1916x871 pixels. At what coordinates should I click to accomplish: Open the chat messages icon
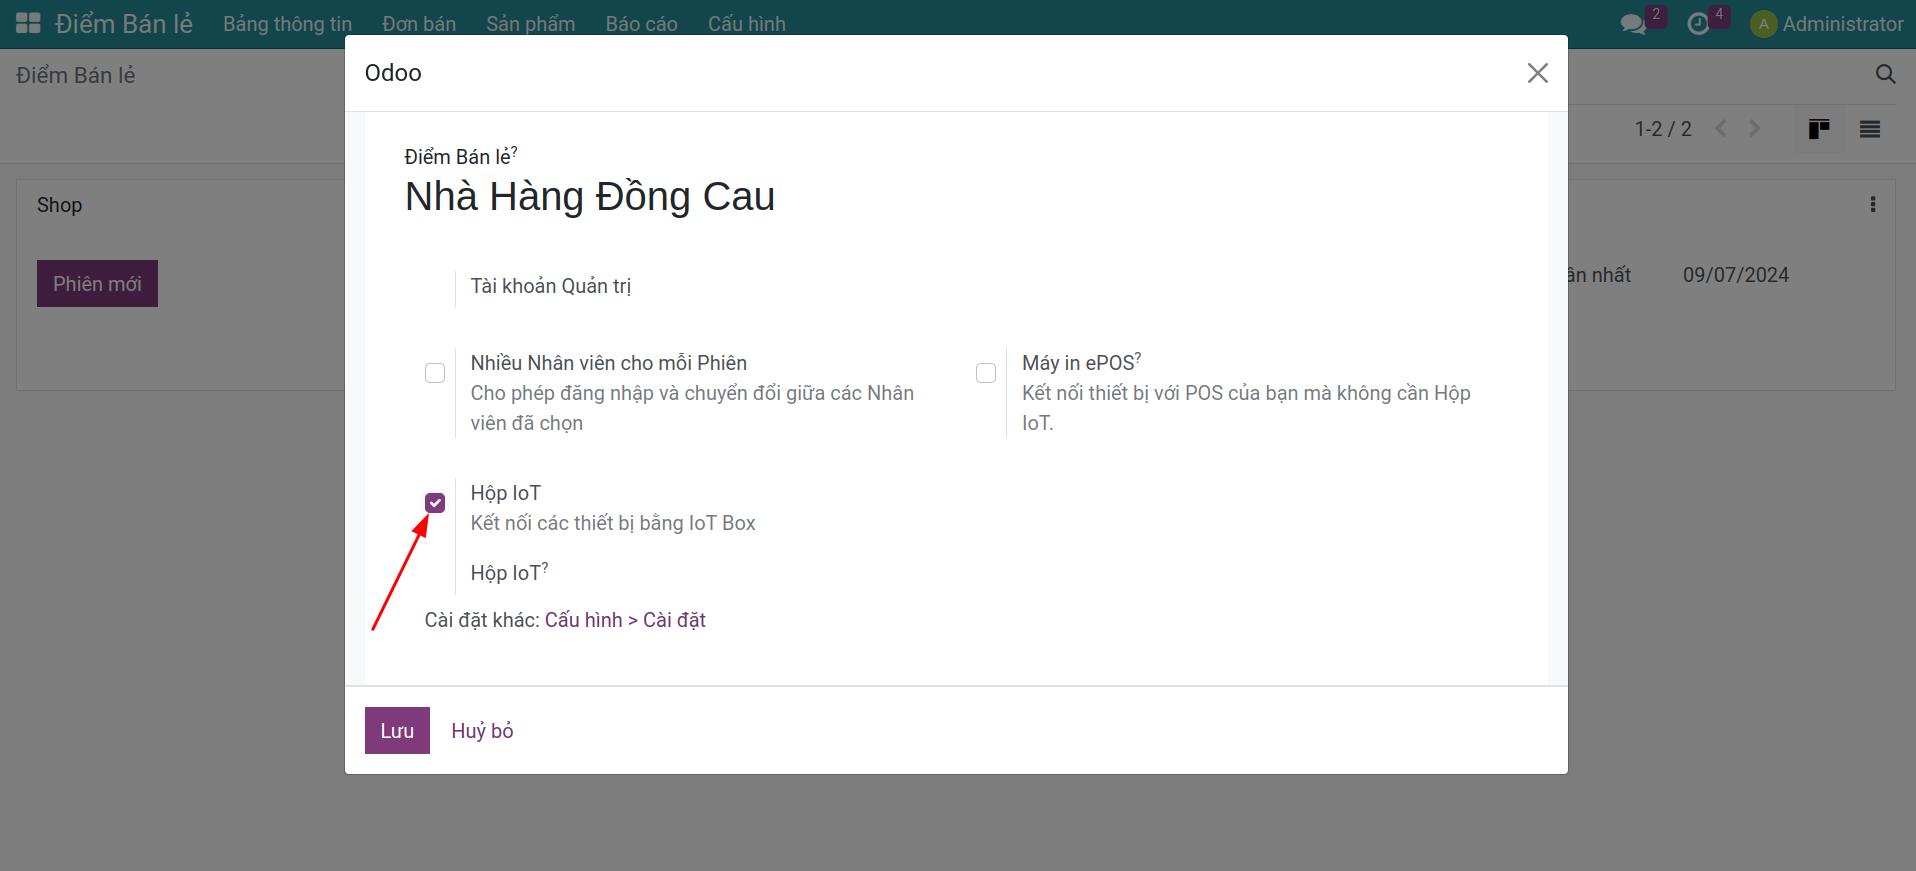click(1633, 24)
